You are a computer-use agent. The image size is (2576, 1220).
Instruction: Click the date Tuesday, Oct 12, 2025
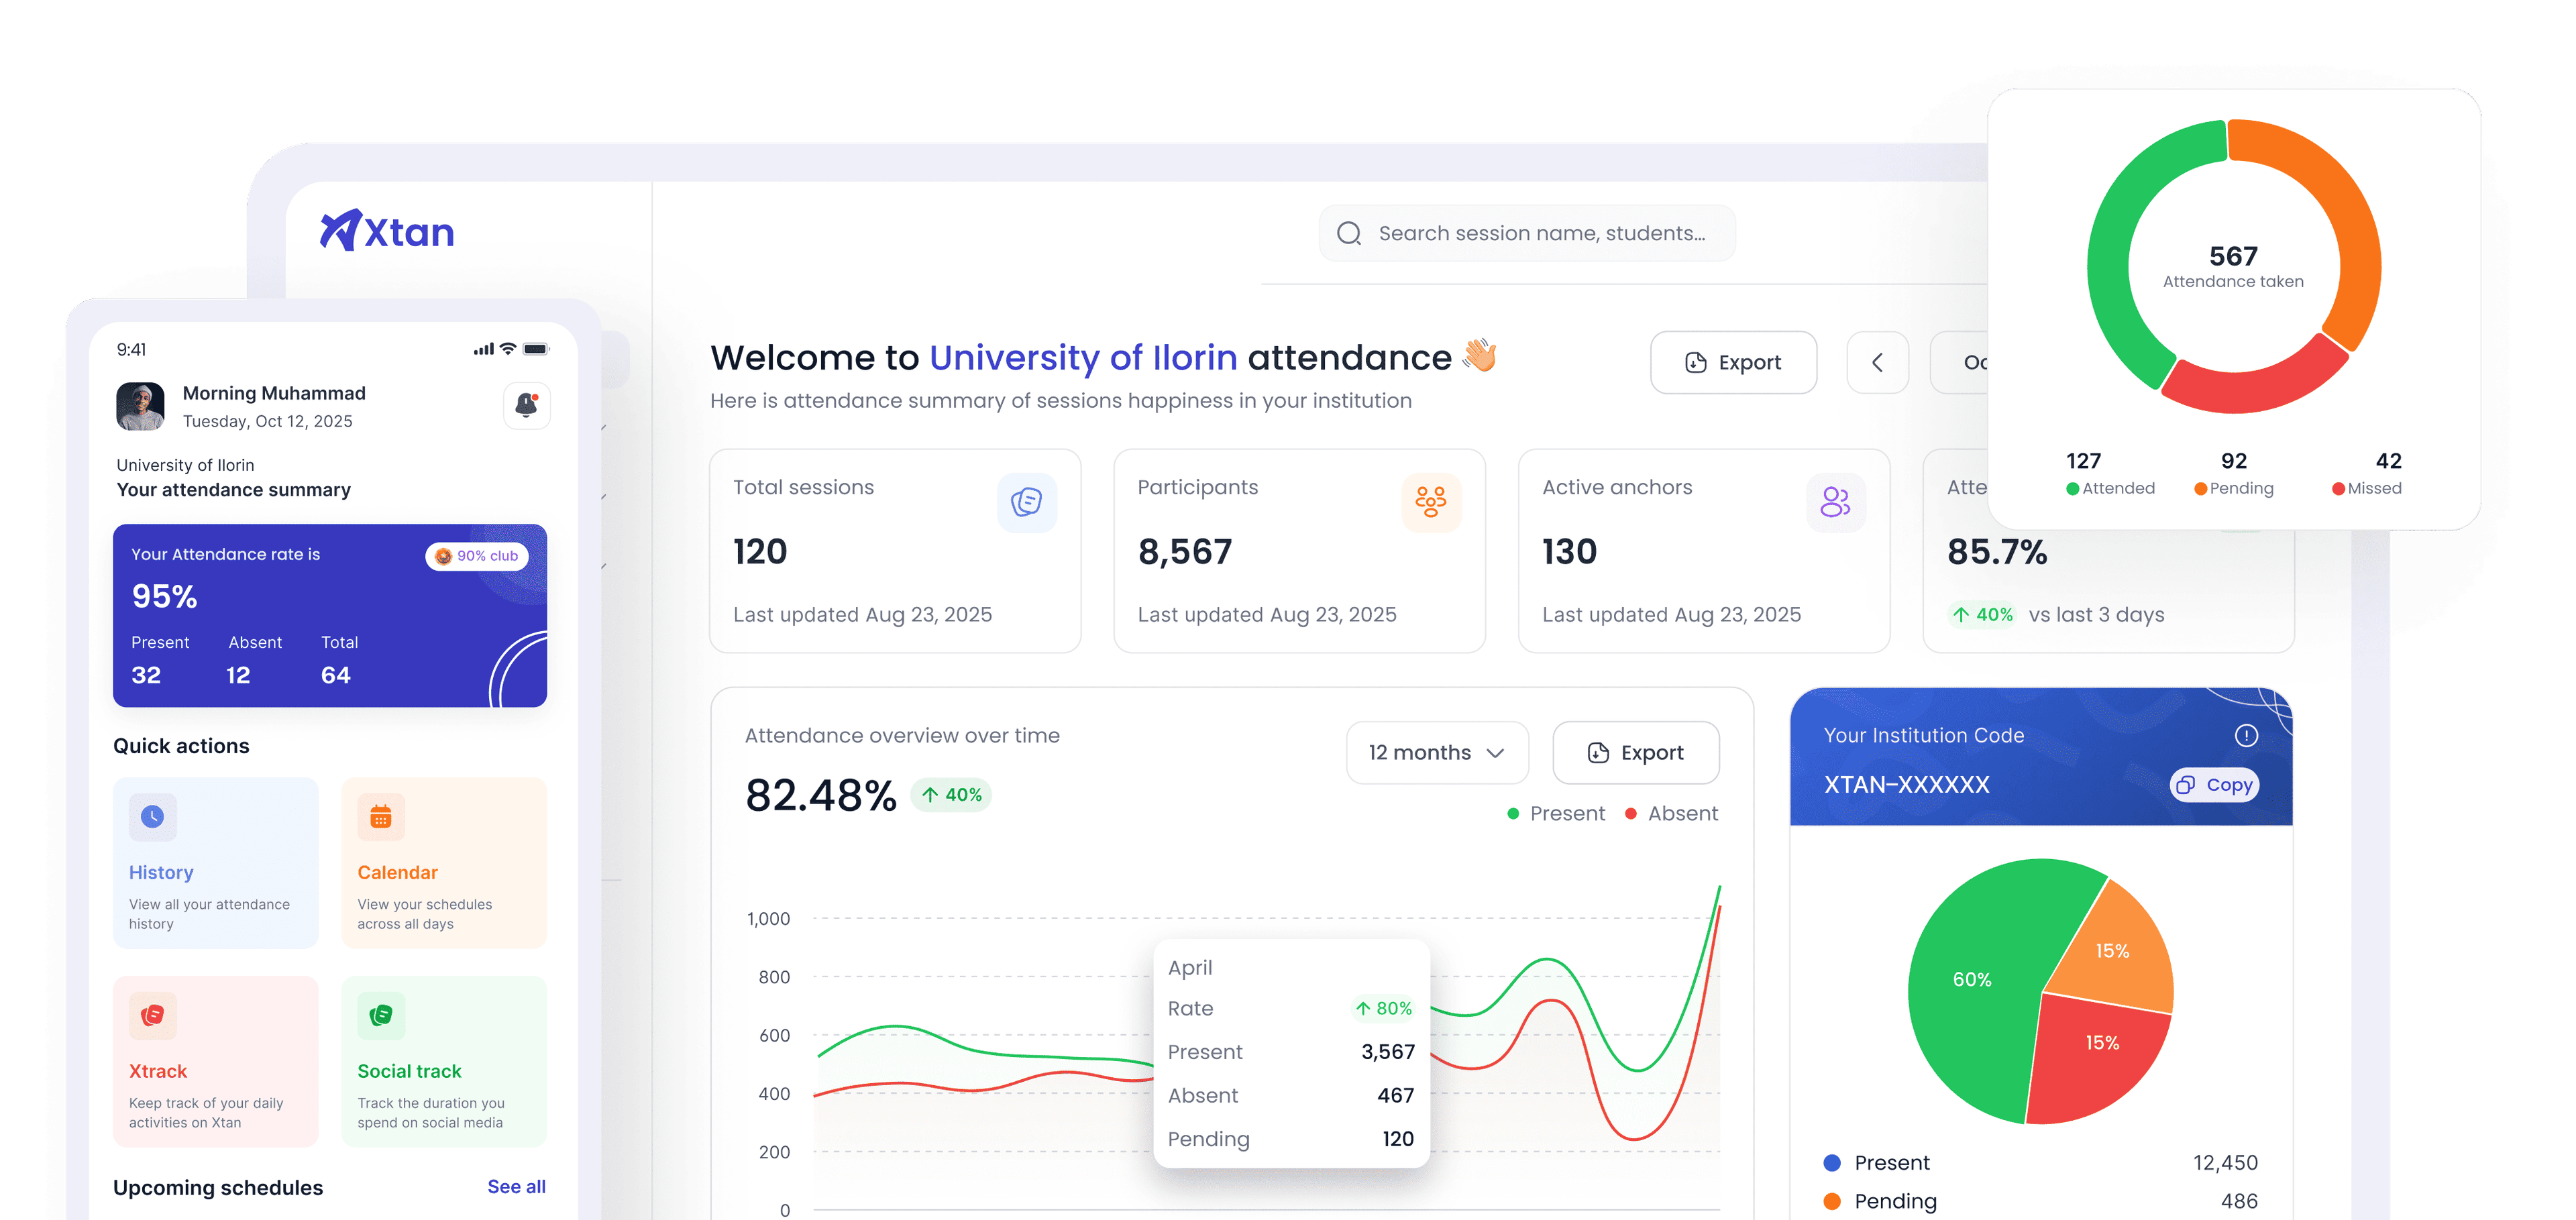point(267,422)
